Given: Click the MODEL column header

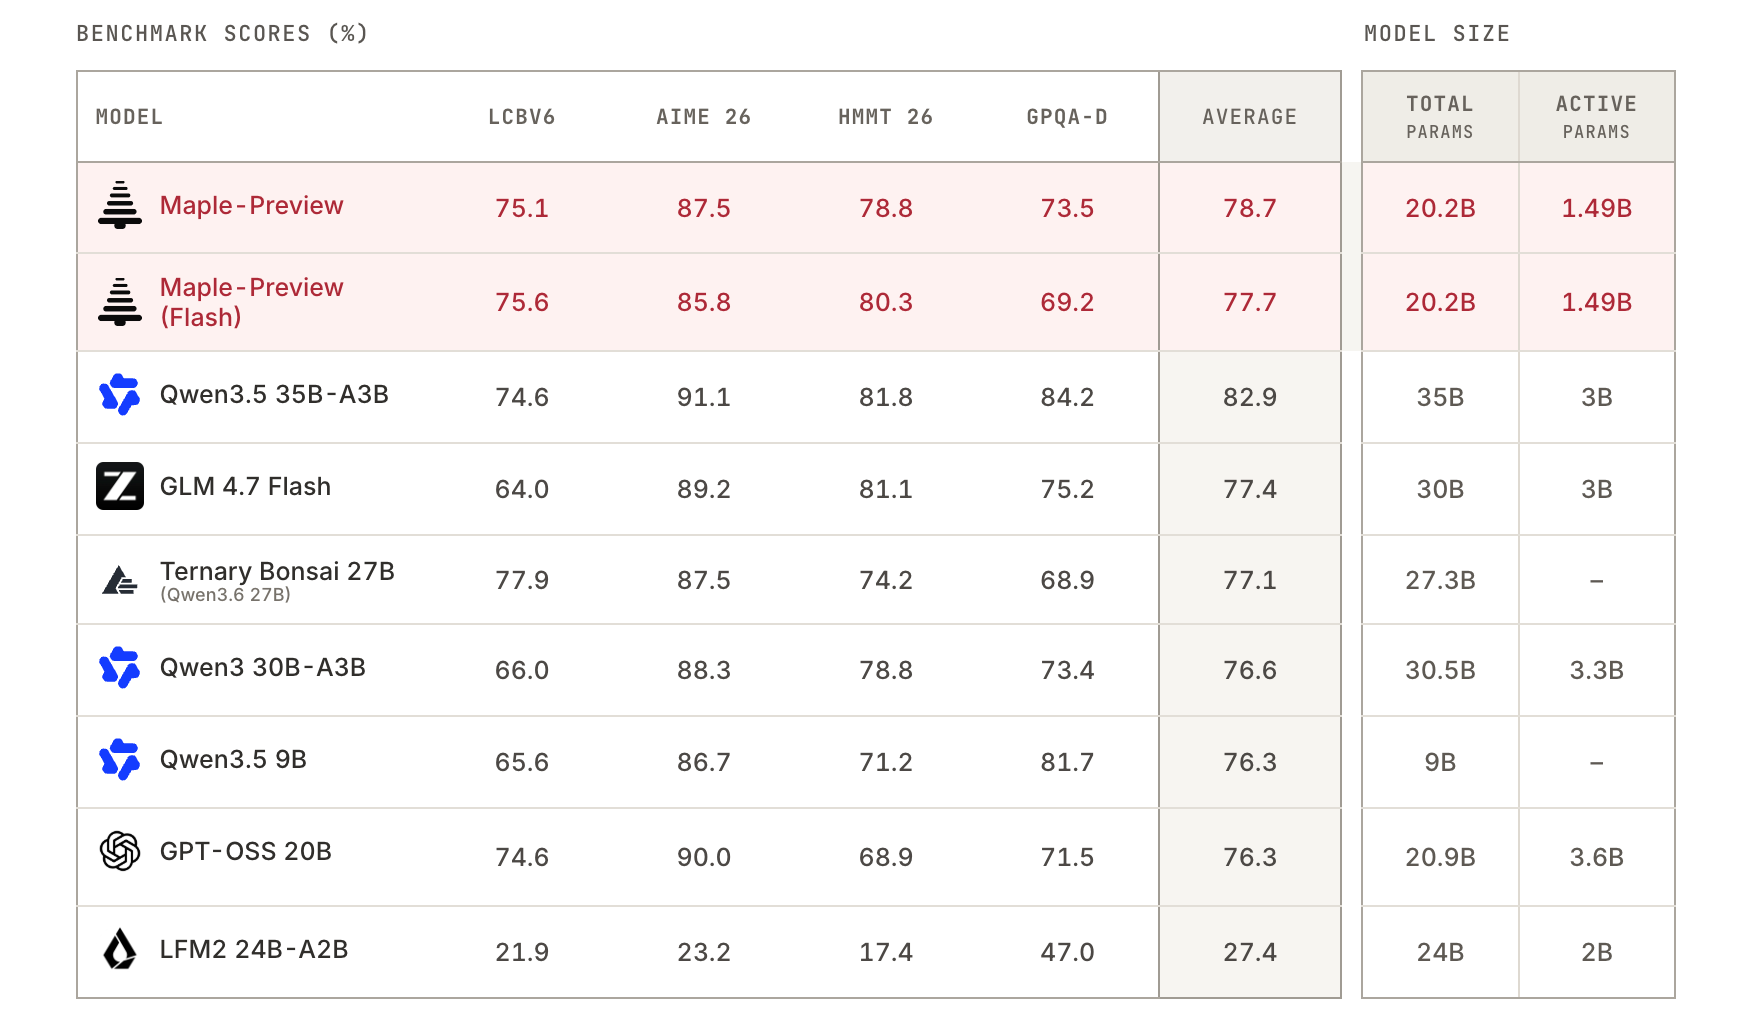Looking at the screenshot, I should pos(129,117).
